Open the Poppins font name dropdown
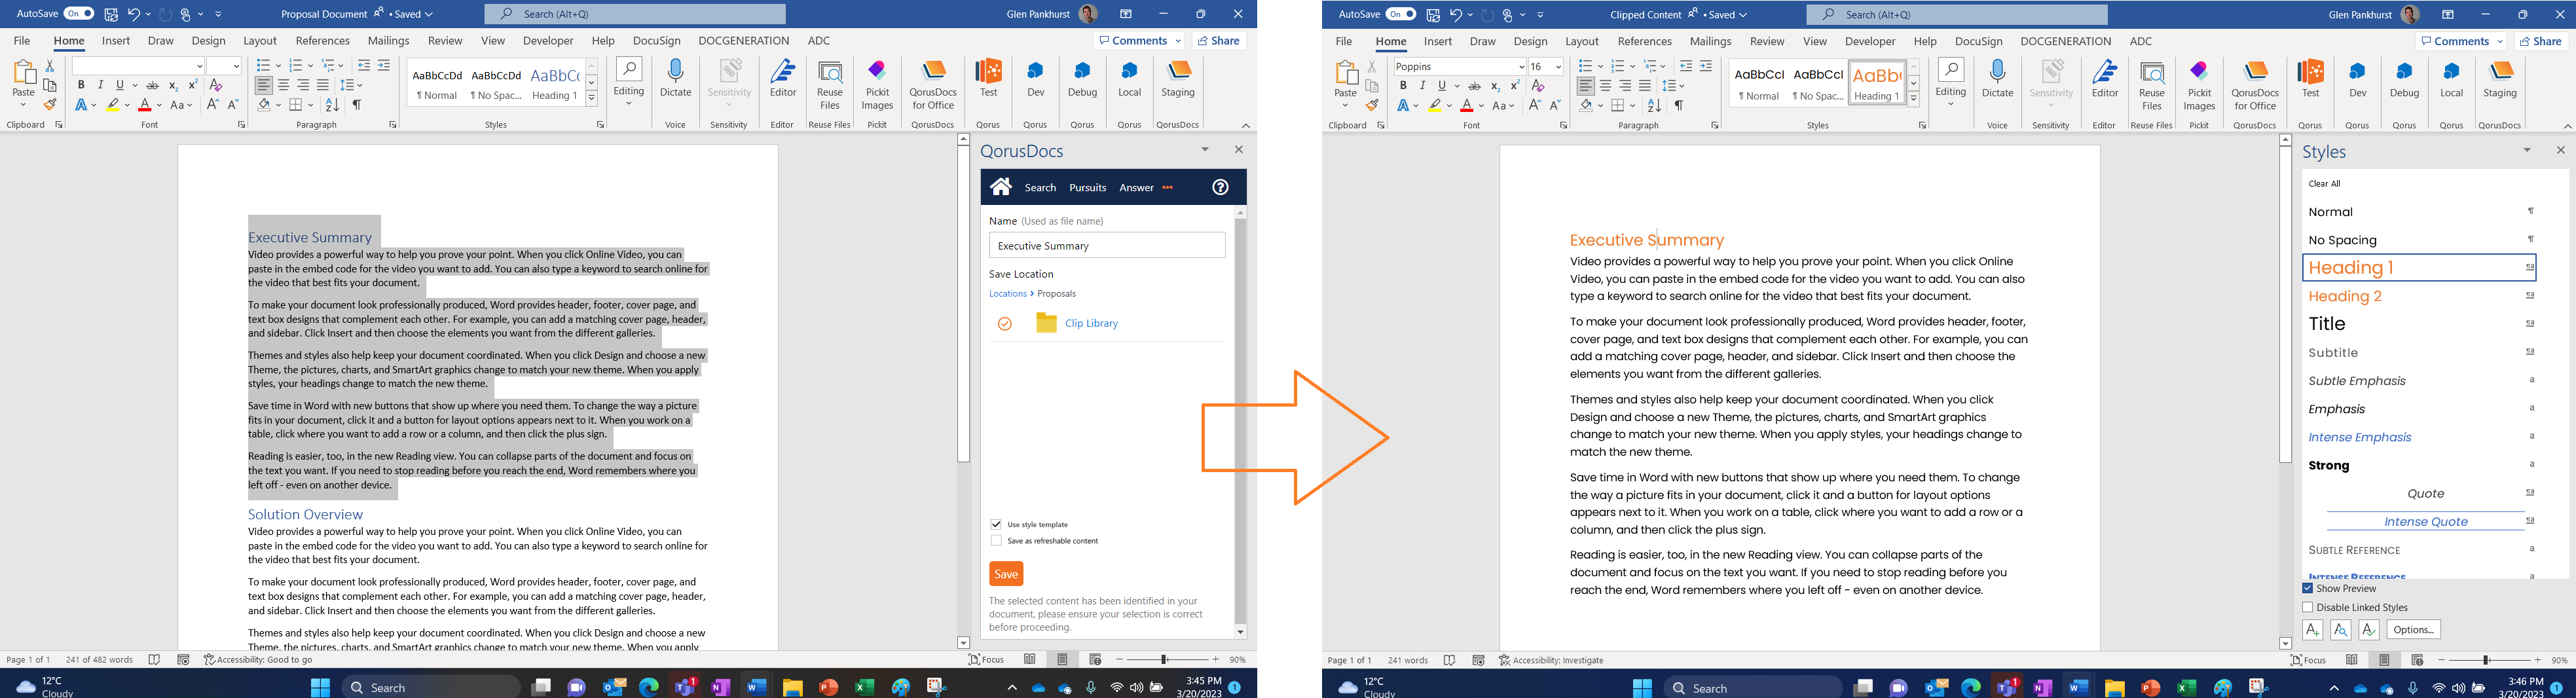 point(1520,67)
